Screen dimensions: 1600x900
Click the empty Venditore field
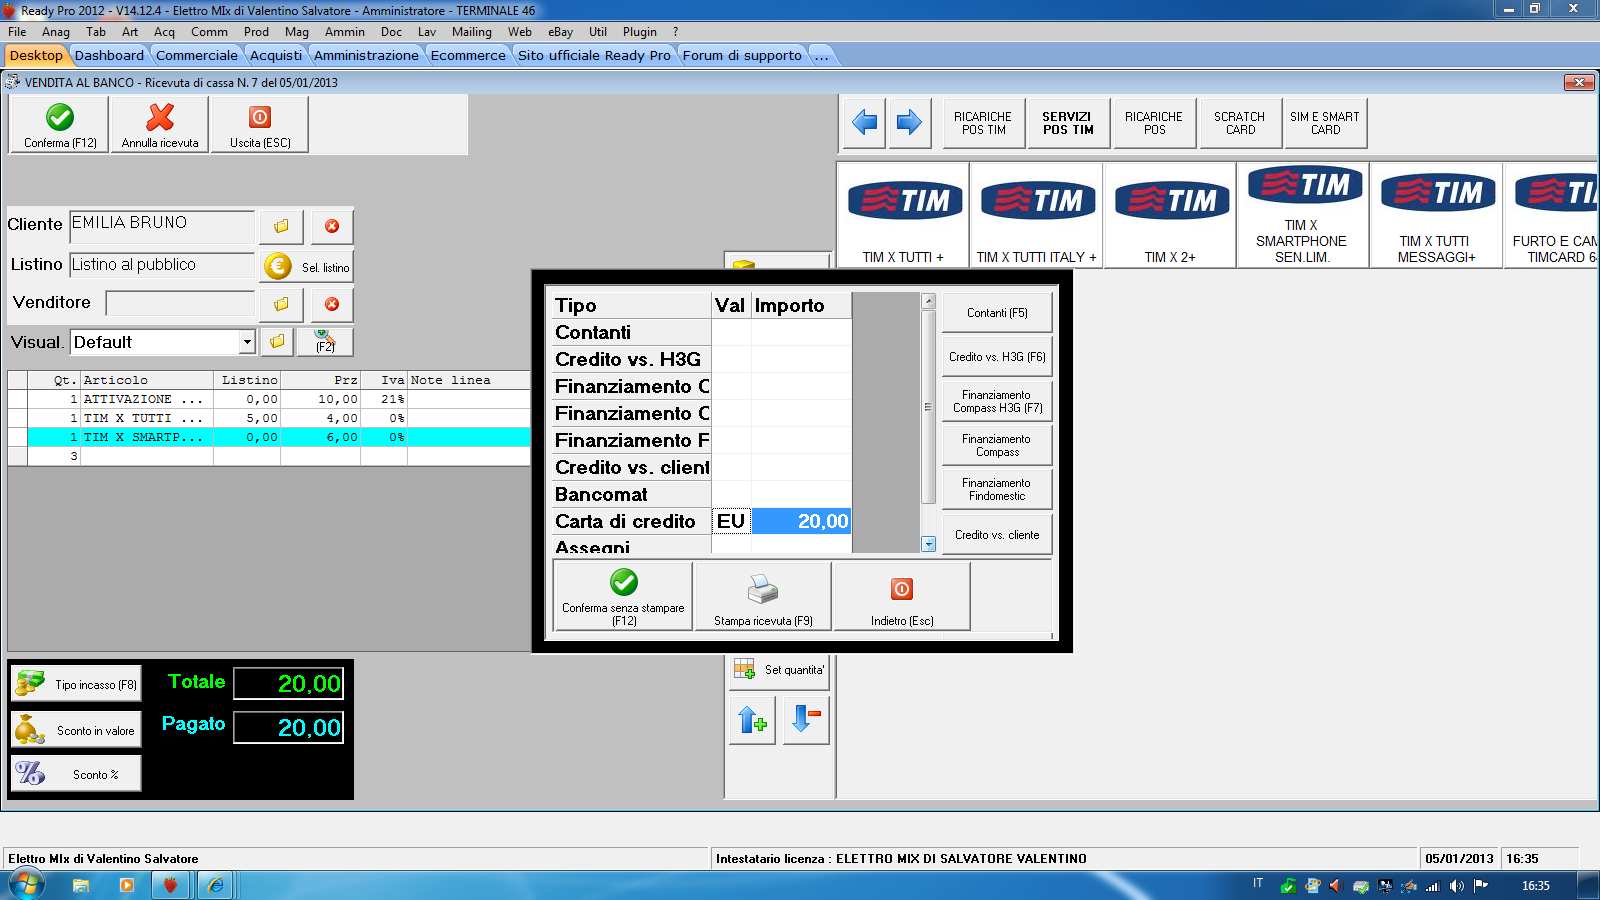pyautogui.click(x=180, y=303)
